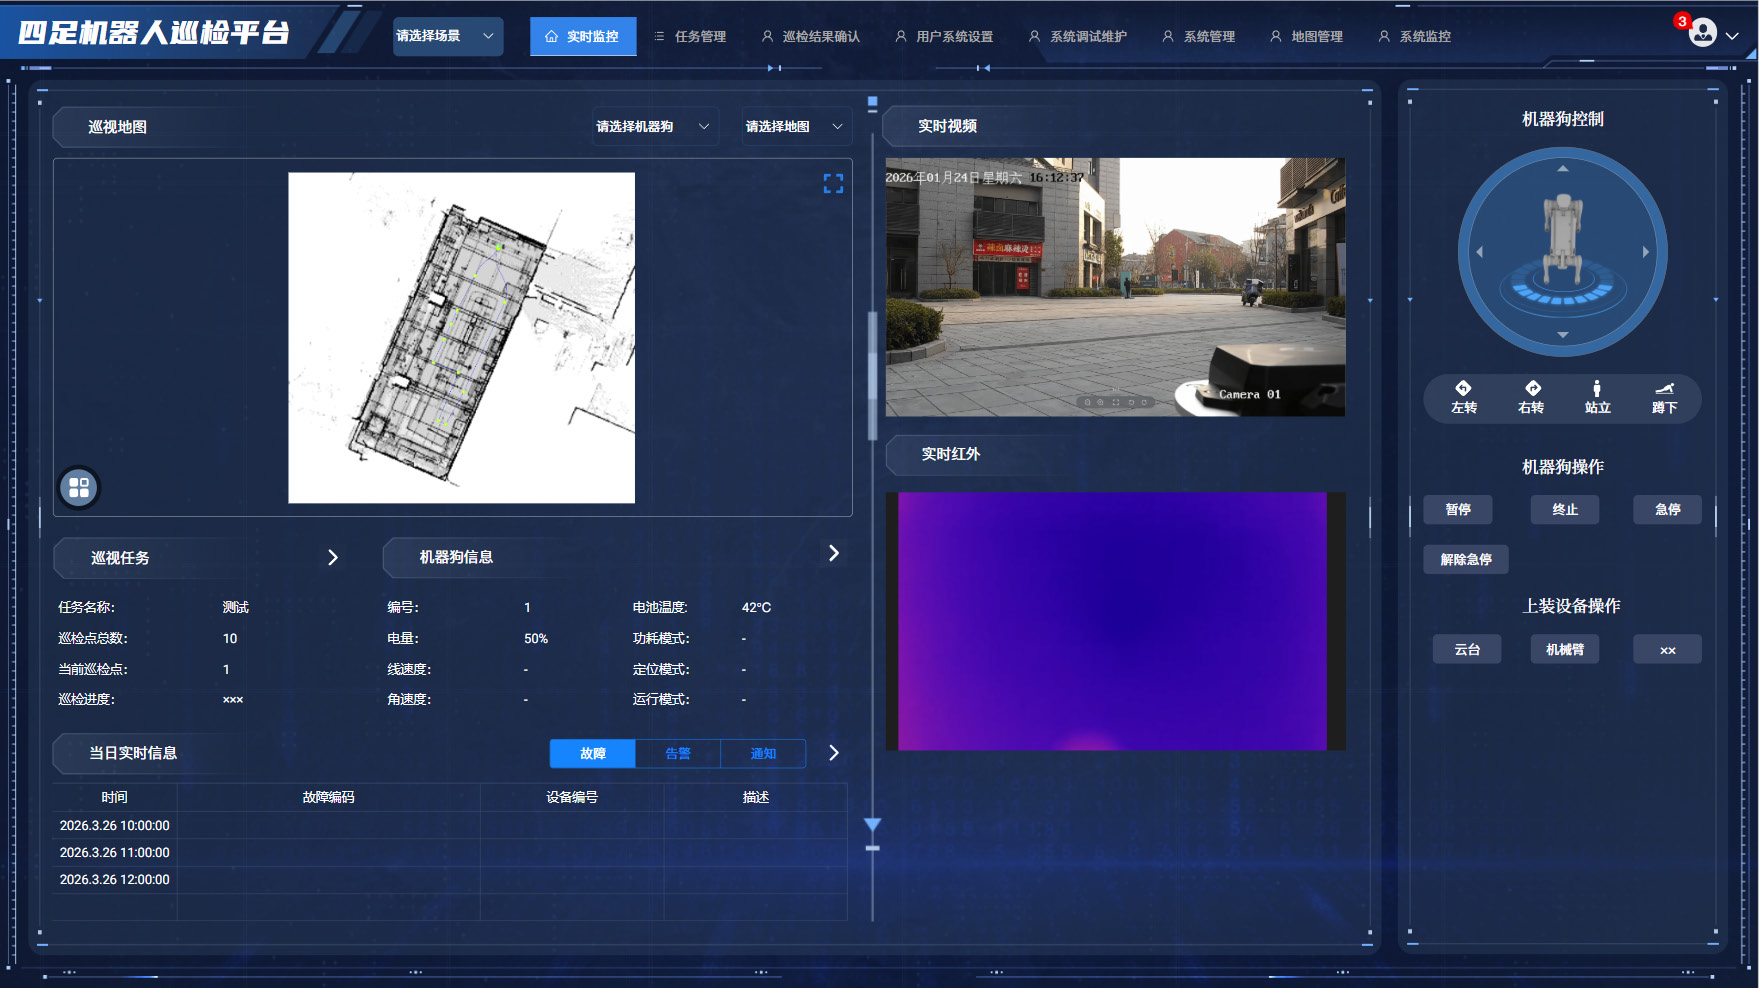Click the 设备编号 column header
This screenshot has width=1759, height=988.
[572, 797]
